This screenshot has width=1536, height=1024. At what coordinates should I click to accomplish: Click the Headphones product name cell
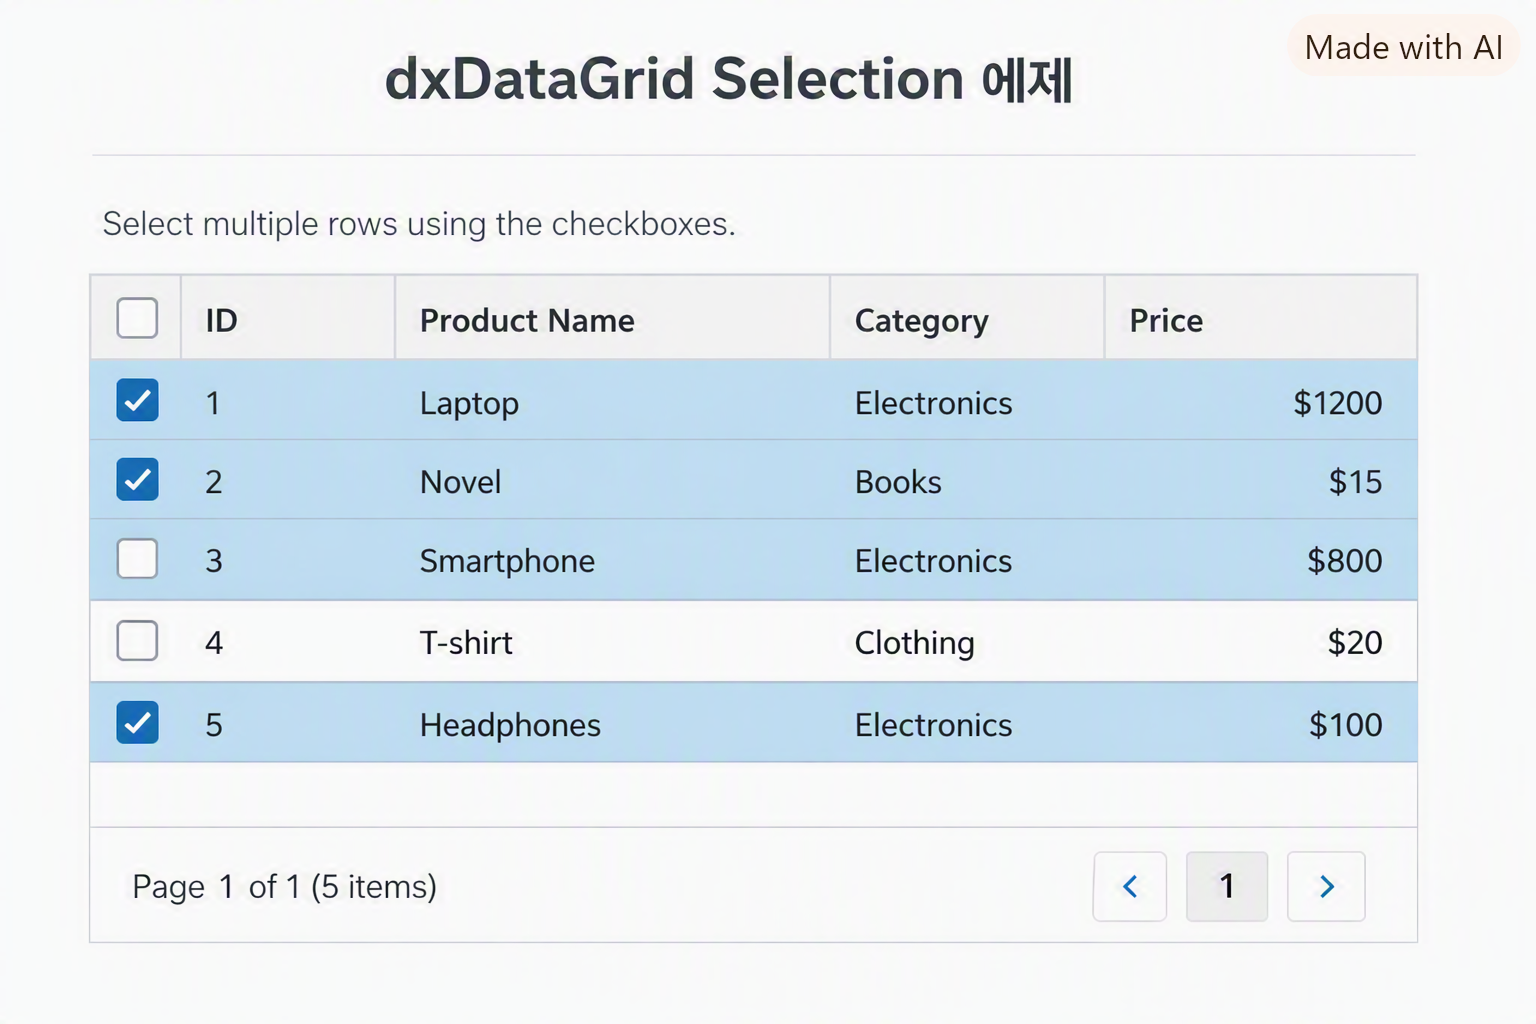pos(612,724)
